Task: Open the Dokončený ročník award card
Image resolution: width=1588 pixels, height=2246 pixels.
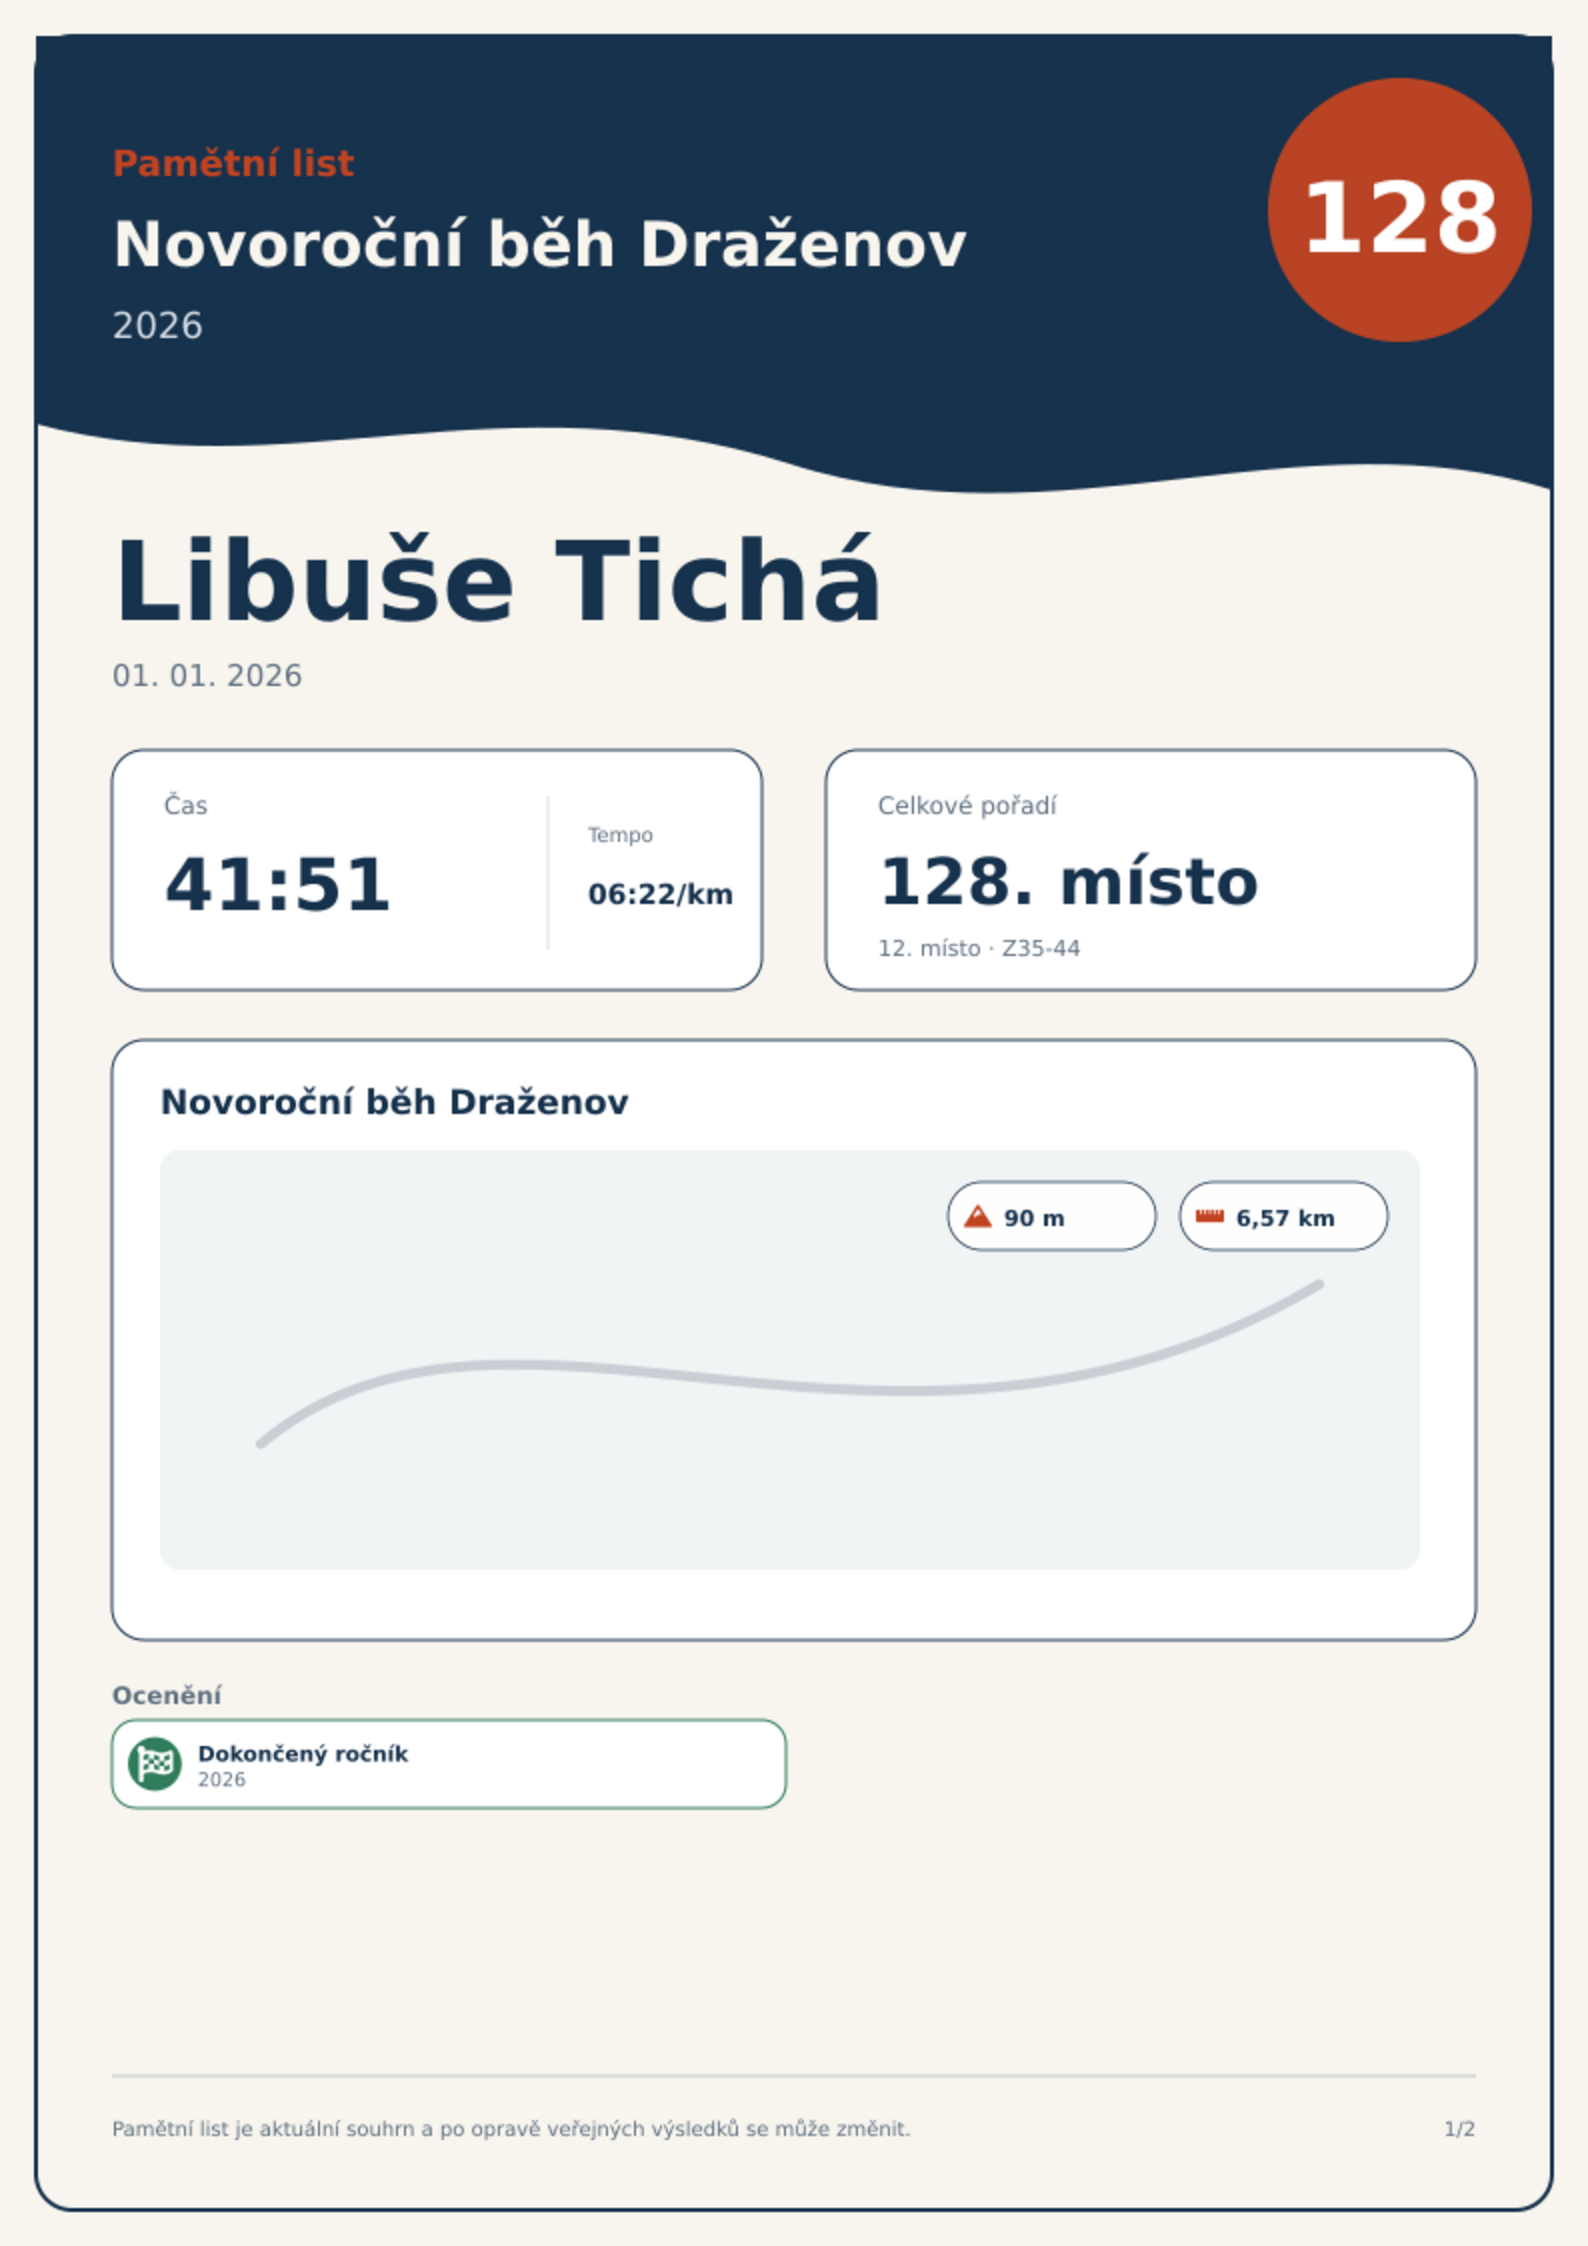Action: pos(449,1764)
